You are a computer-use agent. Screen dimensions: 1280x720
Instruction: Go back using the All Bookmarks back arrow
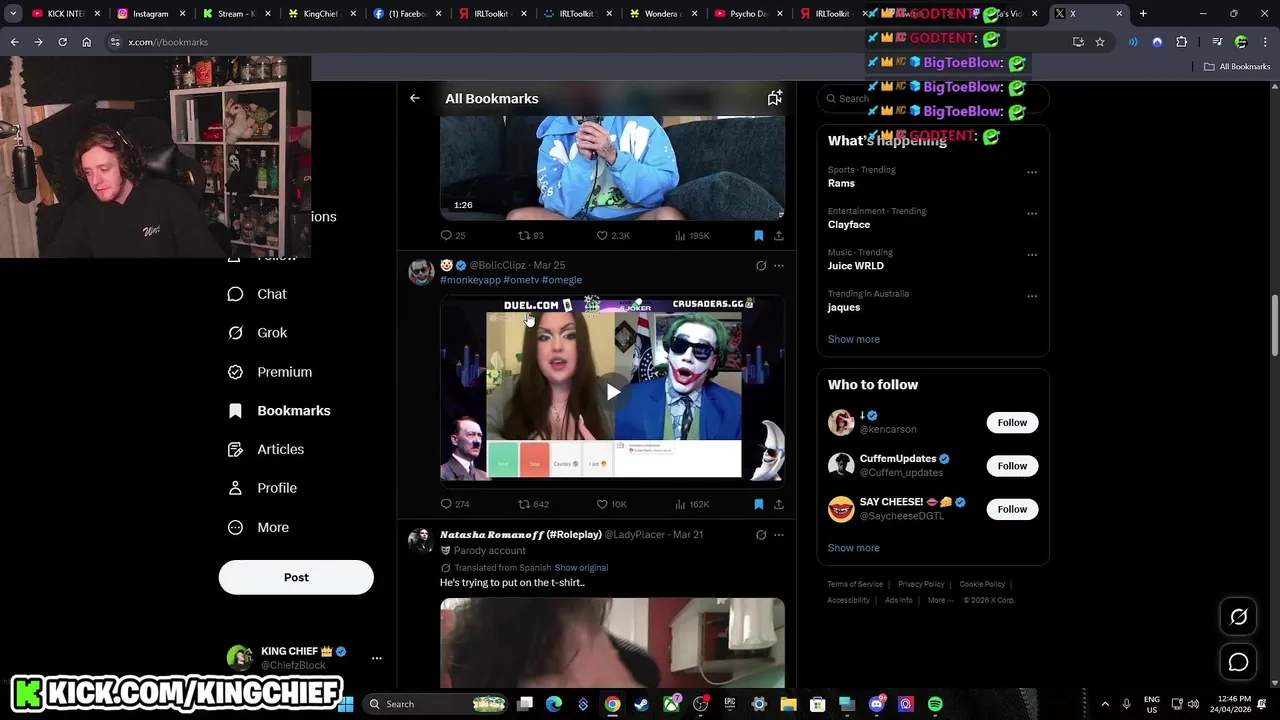(x=415, y=98)
